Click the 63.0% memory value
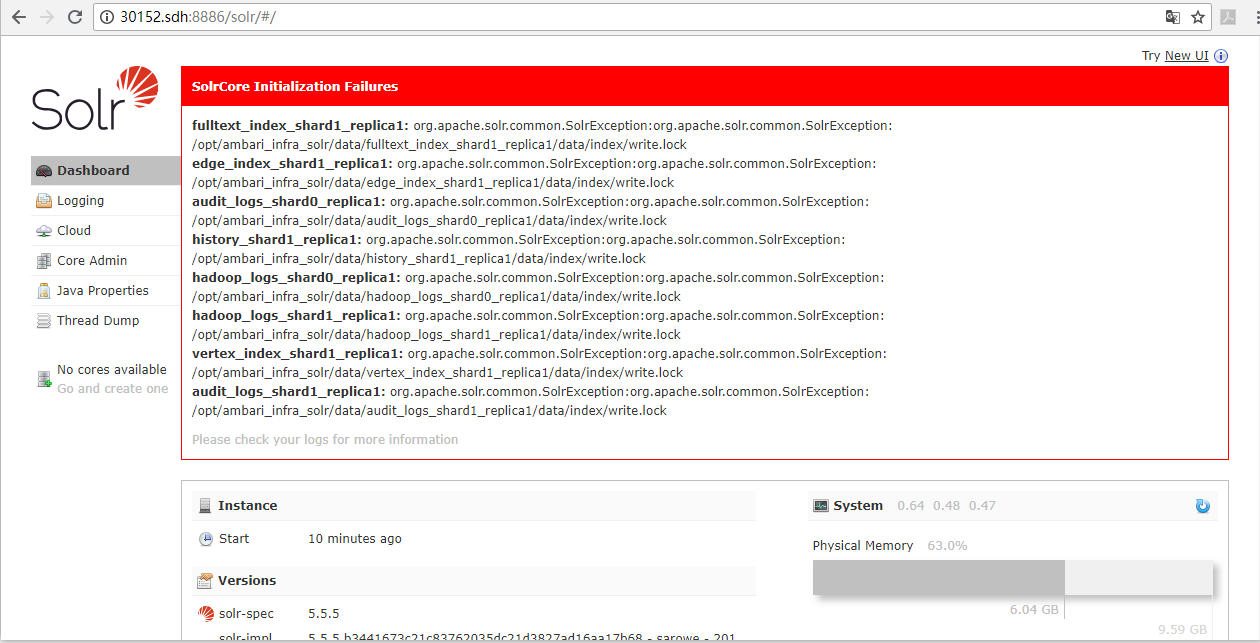1260x643 pixels. [947, 546]
